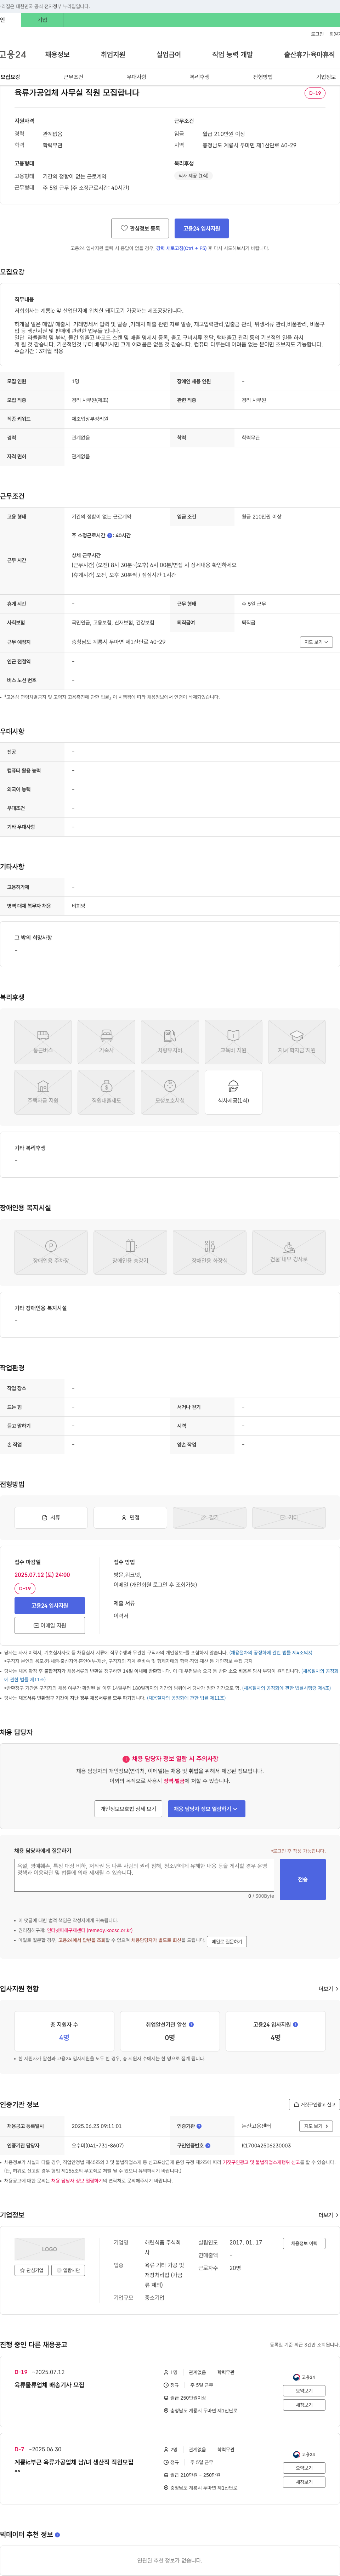Image resolution: width=340 pixels, height=2576 pixels.
Task: Expand 채용 담당자 정보 열람하기
Action: 206,1808
